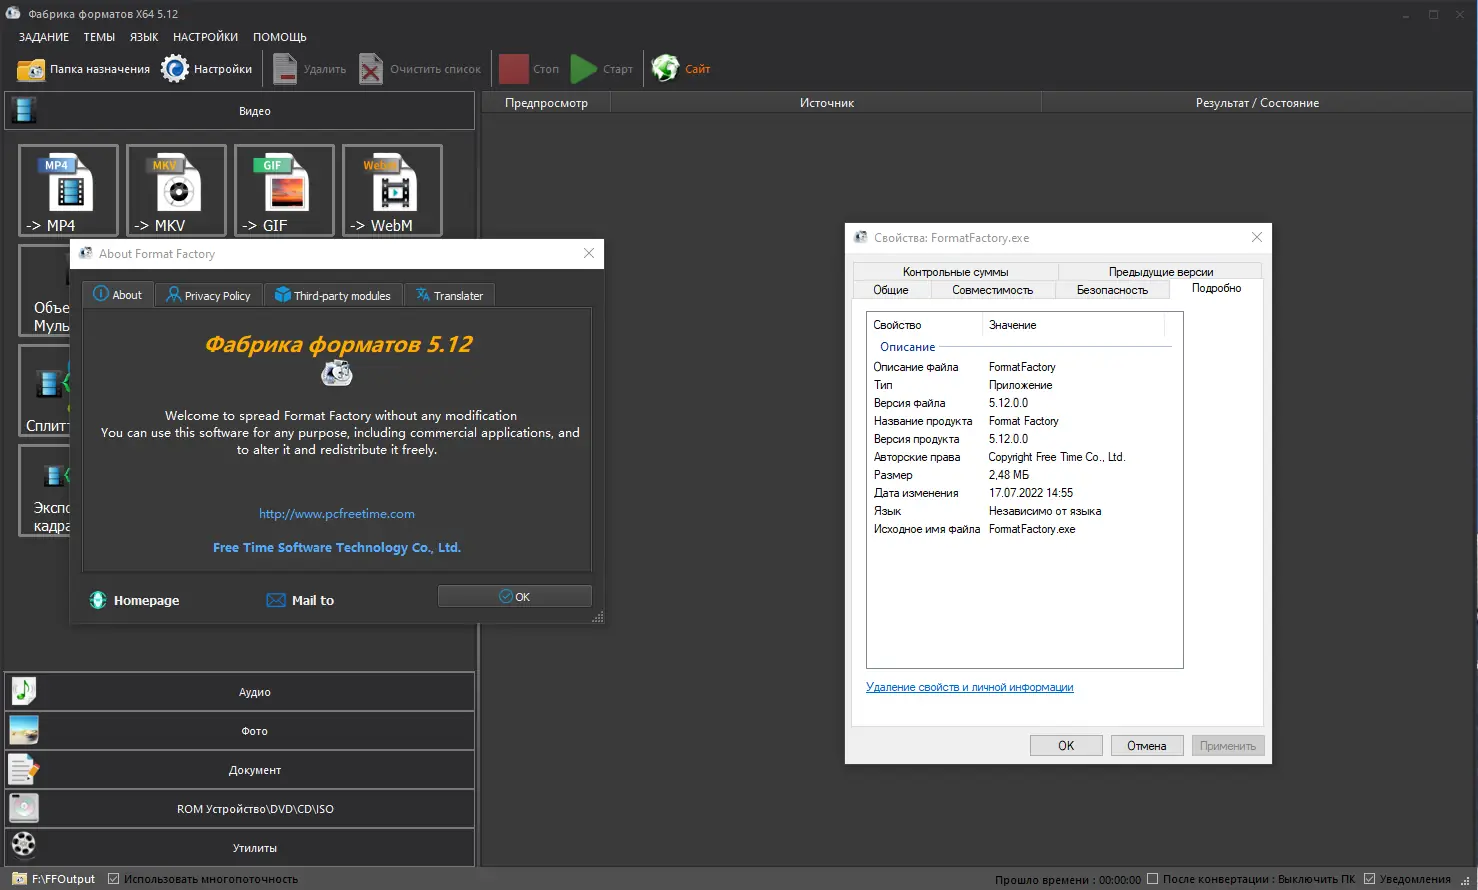
Task: Select the Дата изменения row in Properties
Action: [1024, 493]
